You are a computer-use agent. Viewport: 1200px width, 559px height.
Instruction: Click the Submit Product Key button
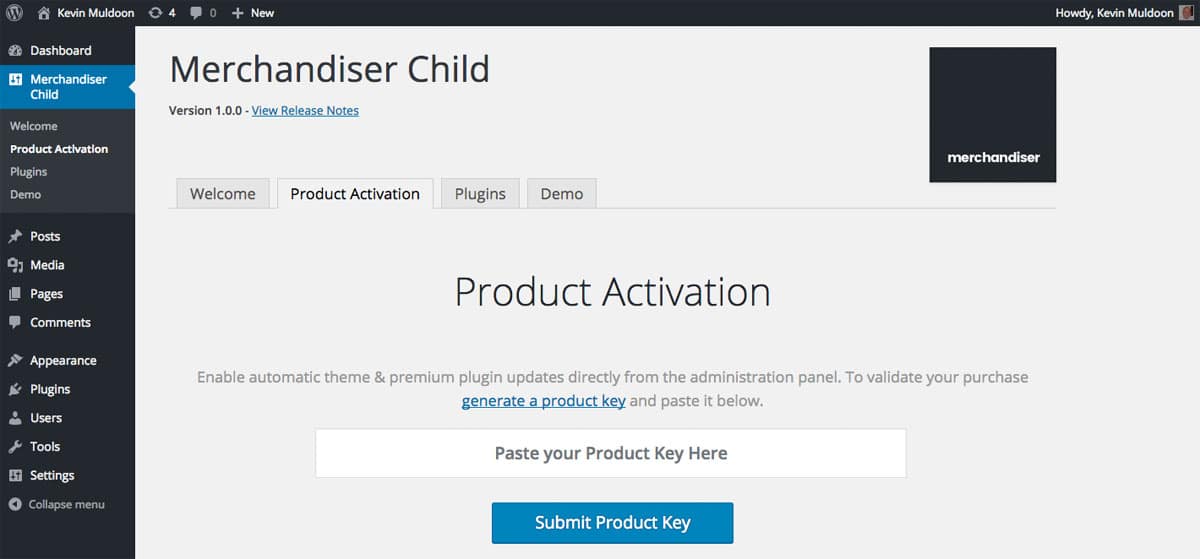point(612,523)
